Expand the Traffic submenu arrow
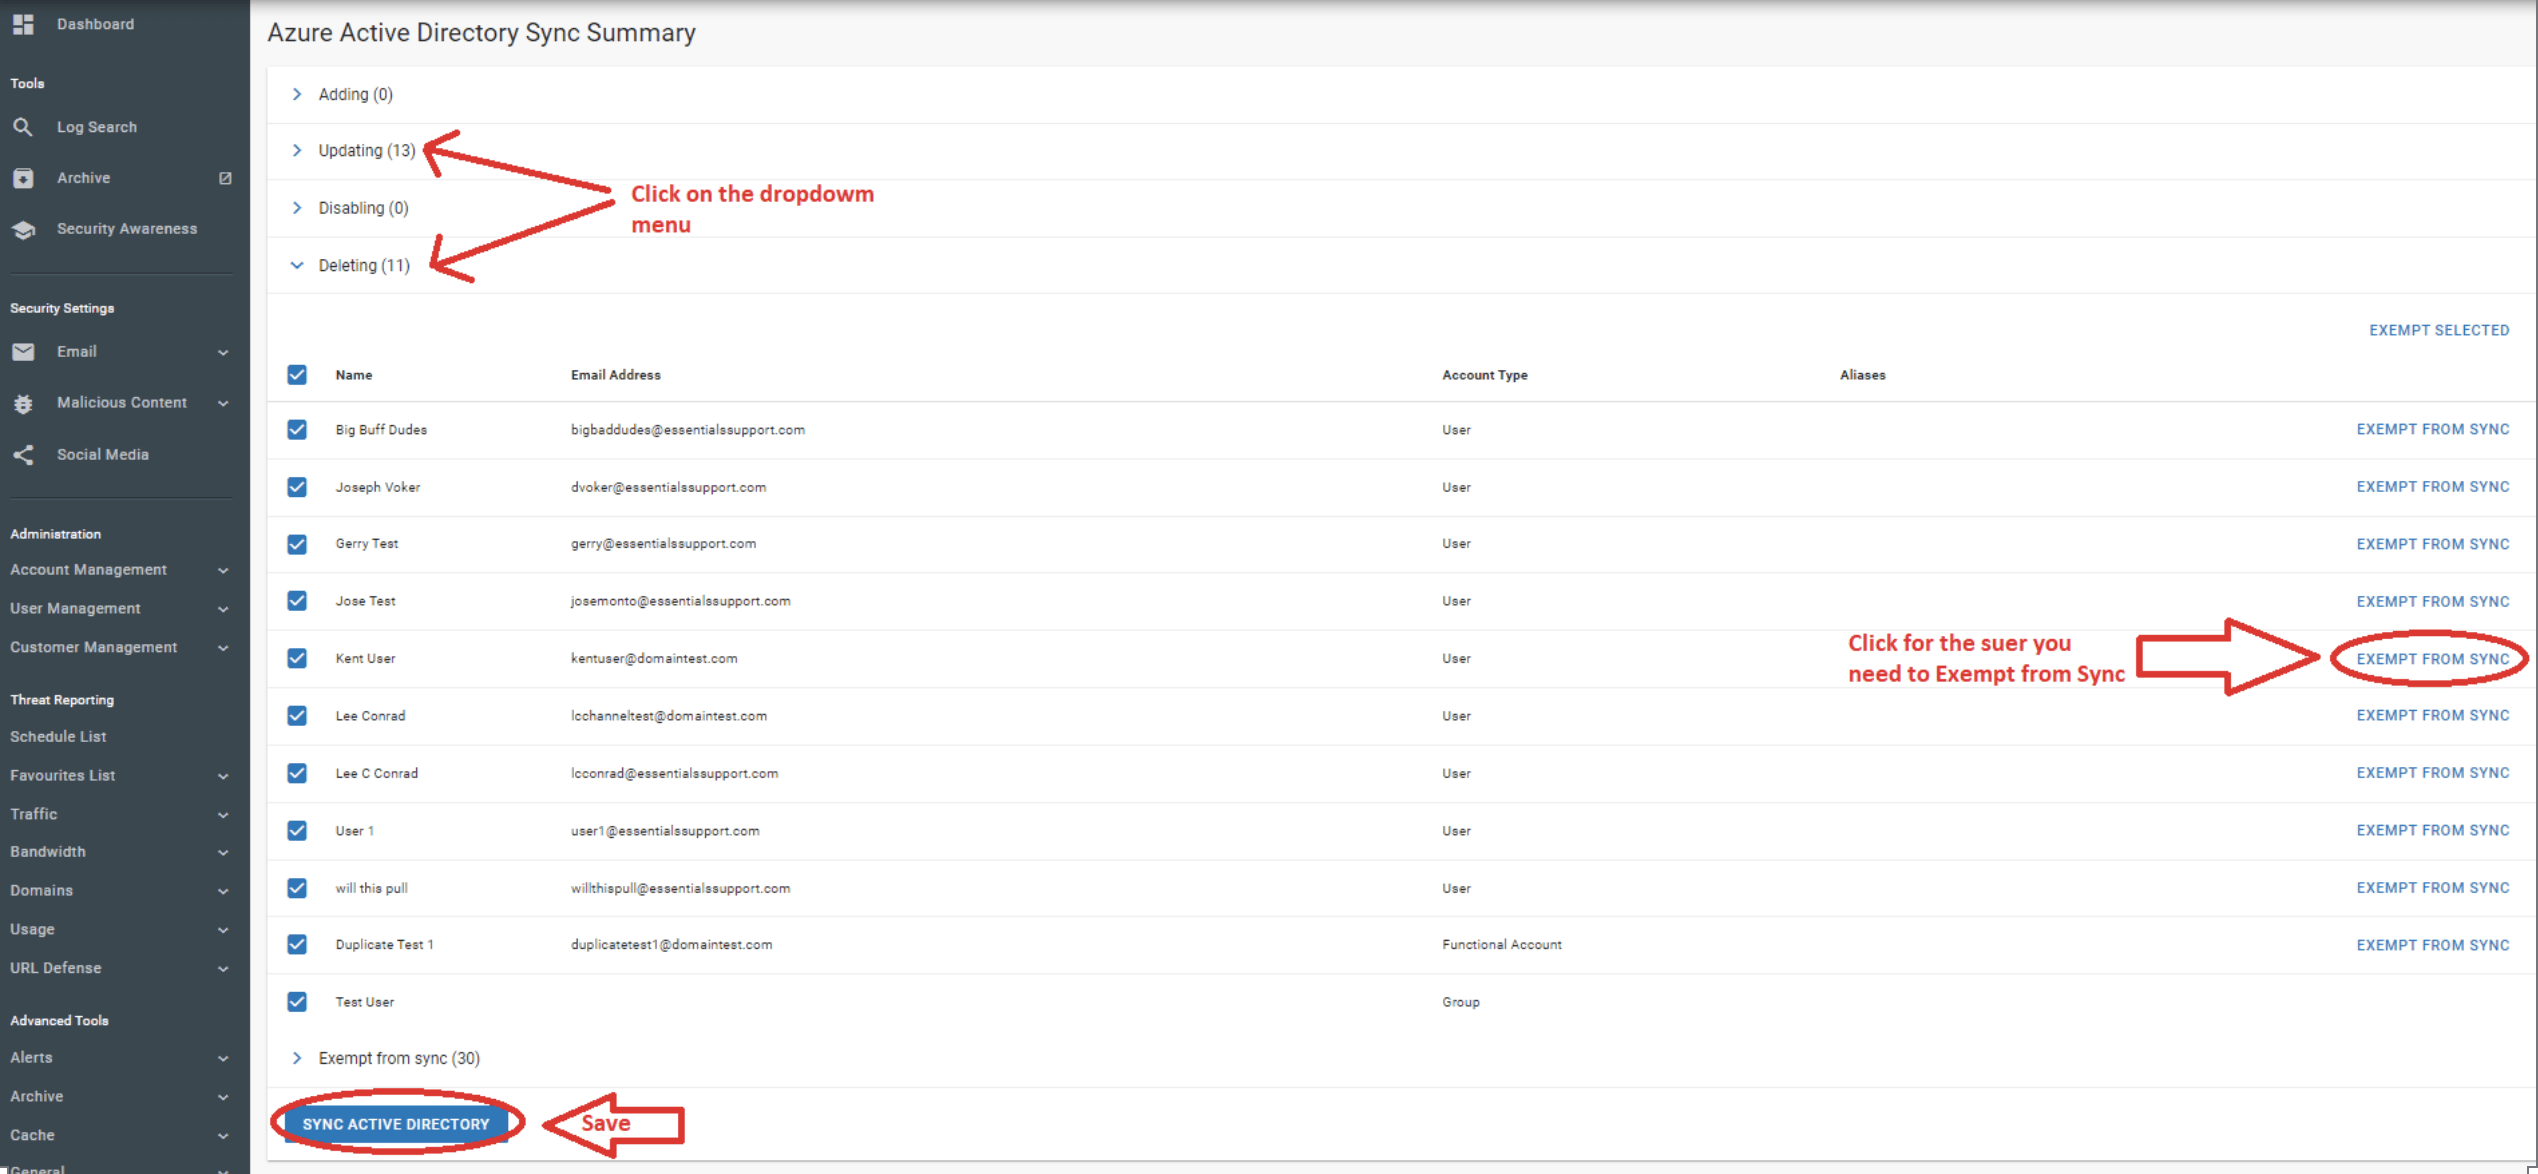This screenshot has height=1174, width=2538. tap(223, 815)
